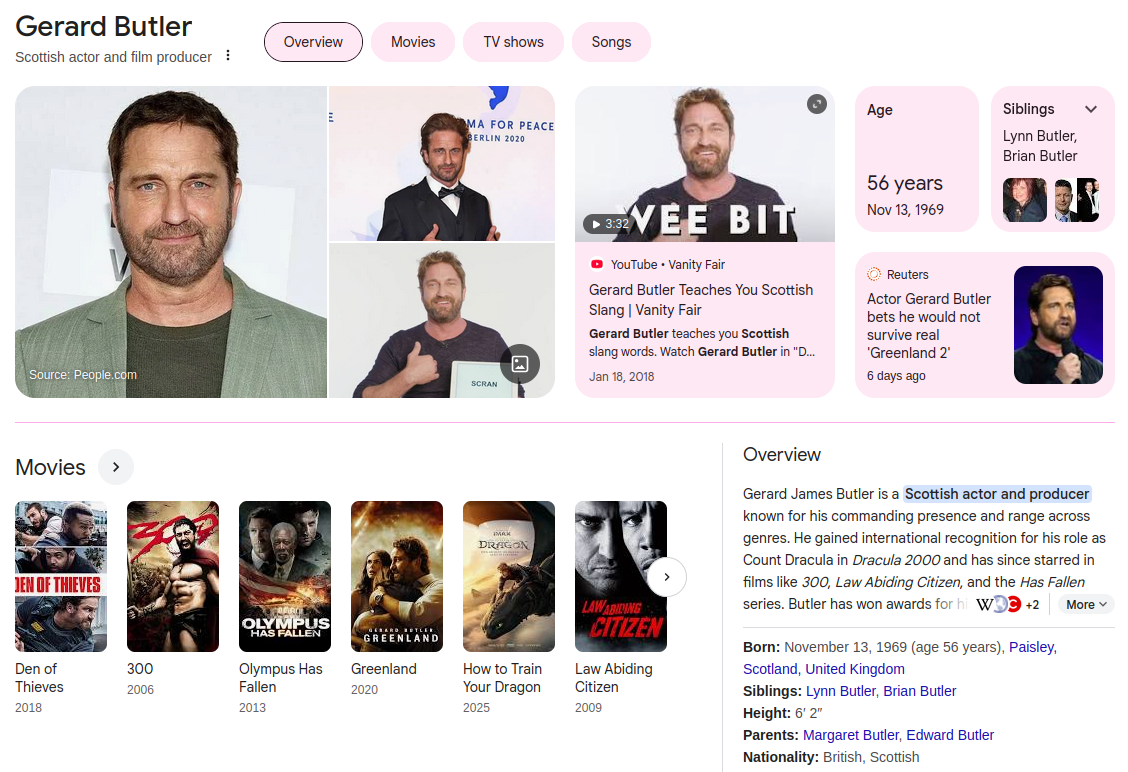Click the '6 days ago' article timestamp
This screenshot has width=1128, height=772.
coord(896,376)
